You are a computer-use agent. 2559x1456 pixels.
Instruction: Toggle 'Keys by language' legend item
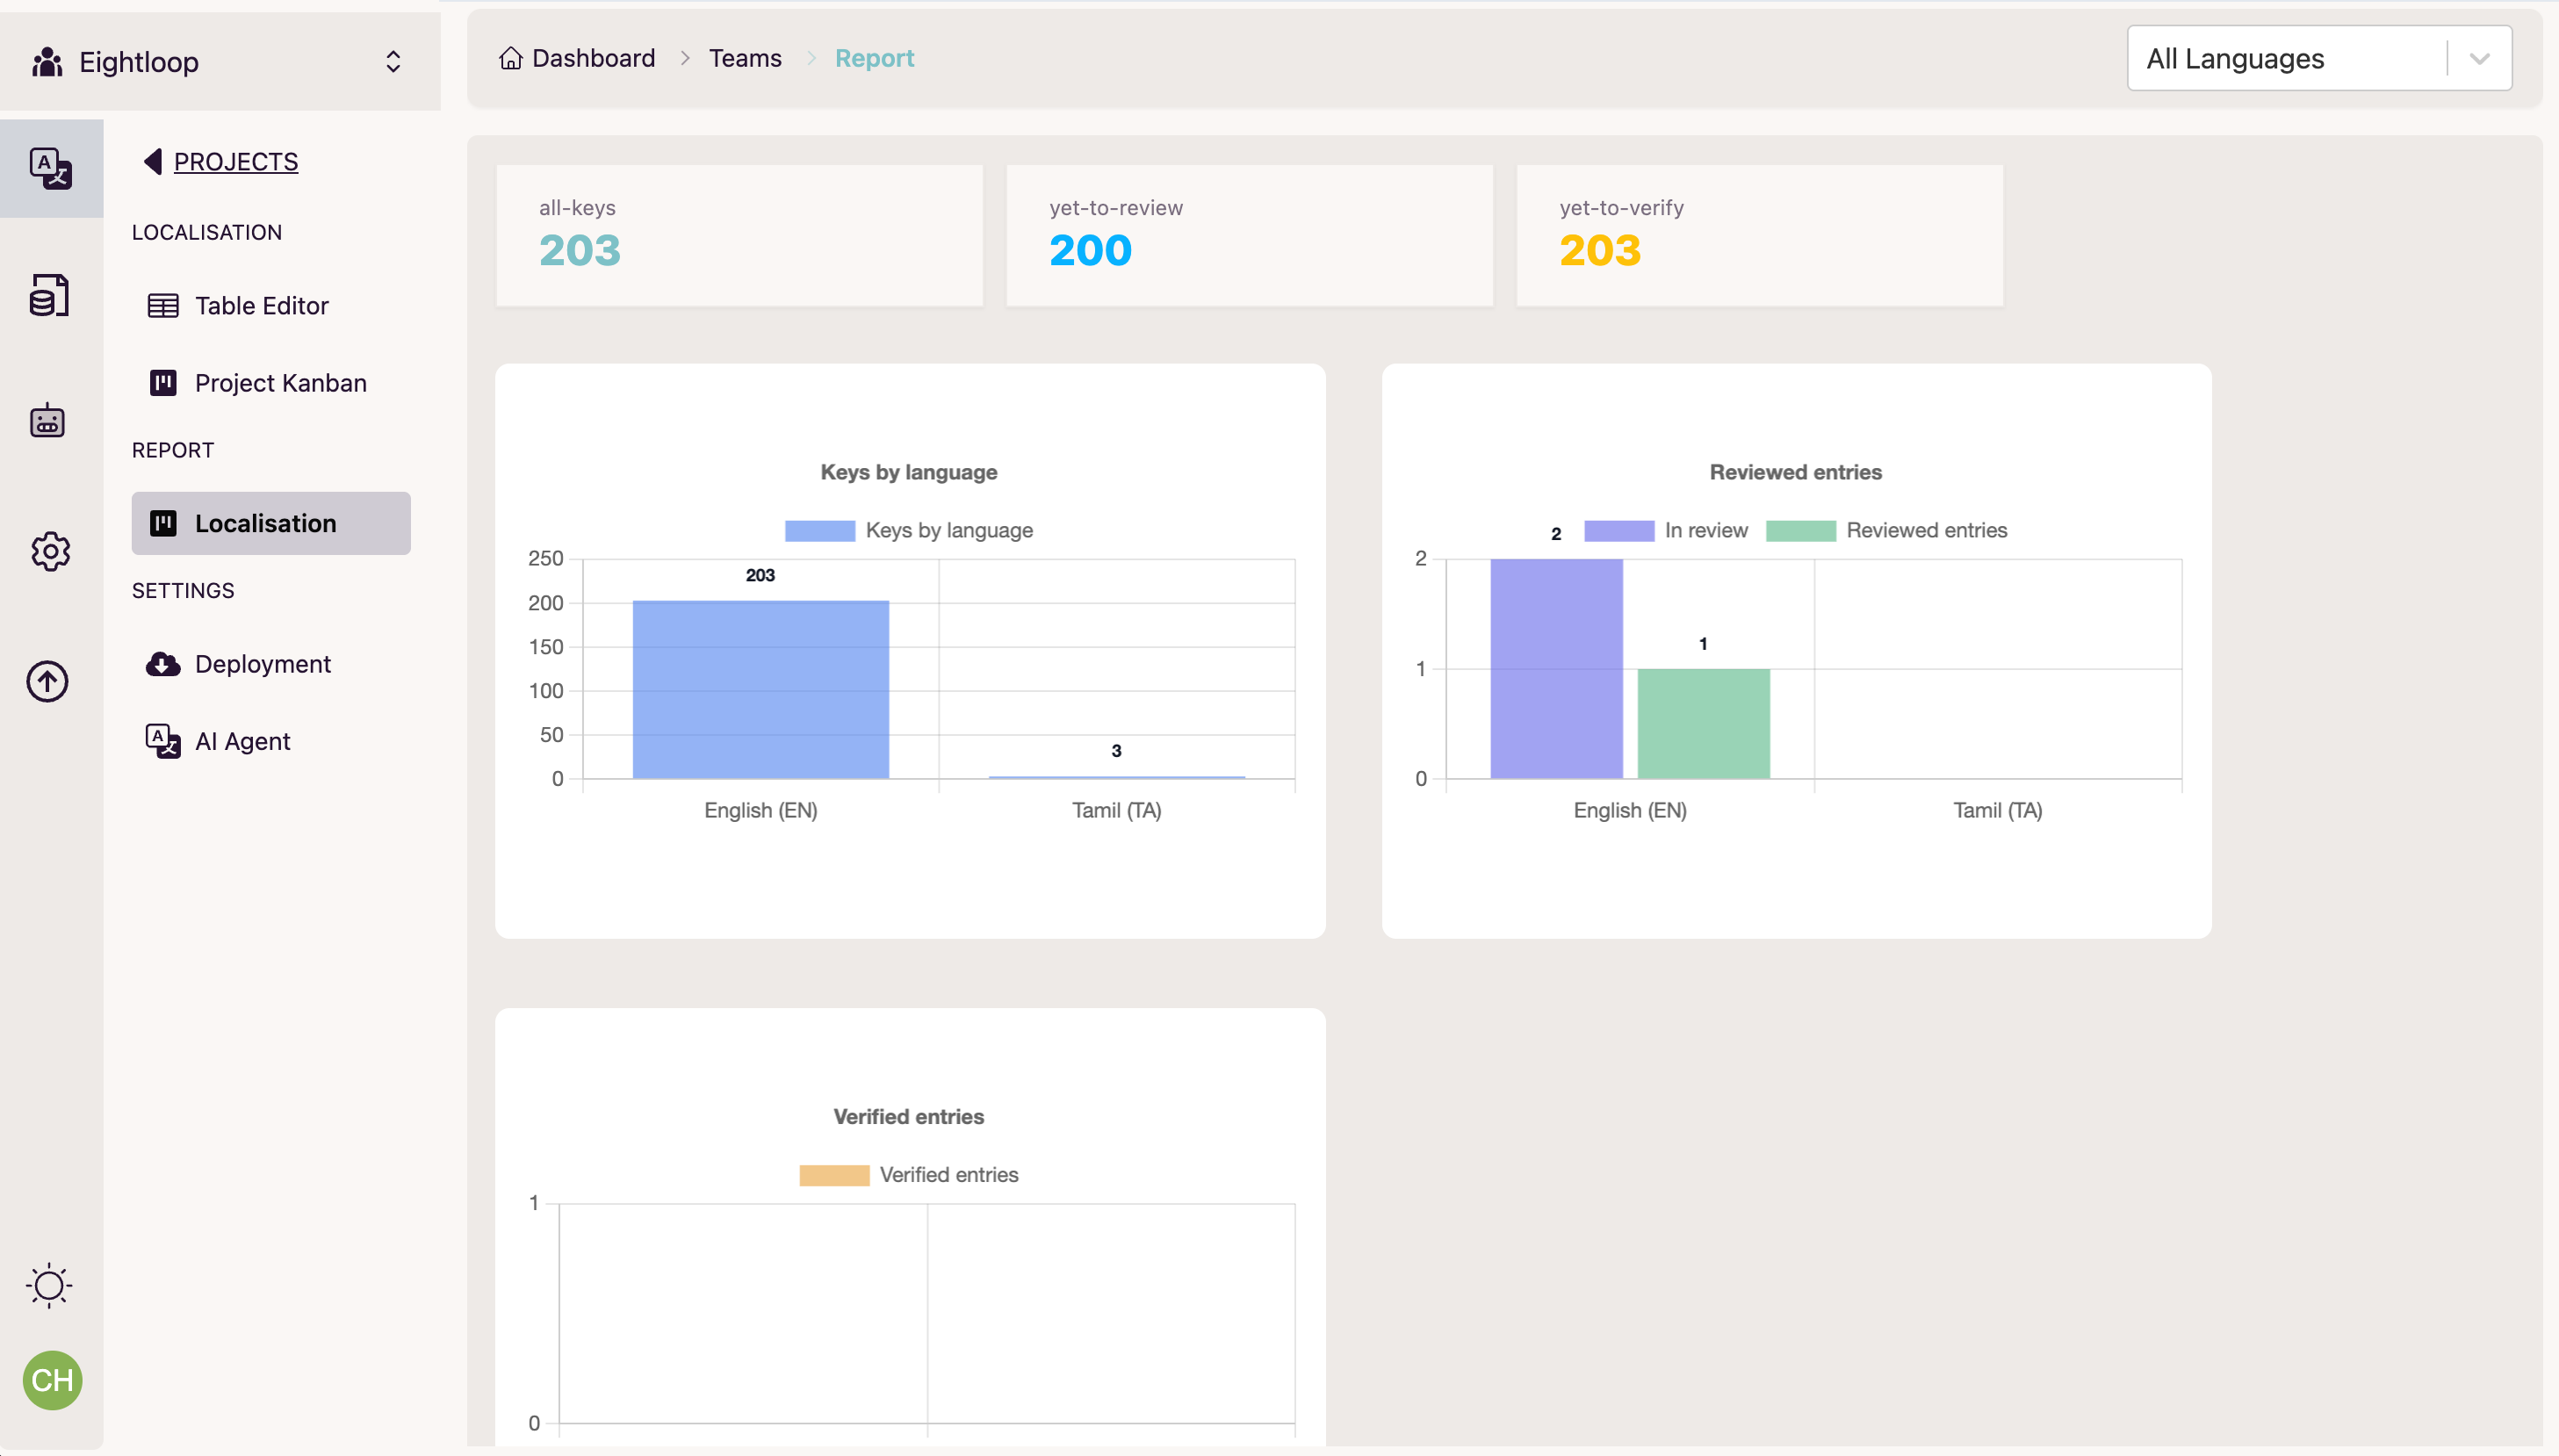click(x=908, y=530)
